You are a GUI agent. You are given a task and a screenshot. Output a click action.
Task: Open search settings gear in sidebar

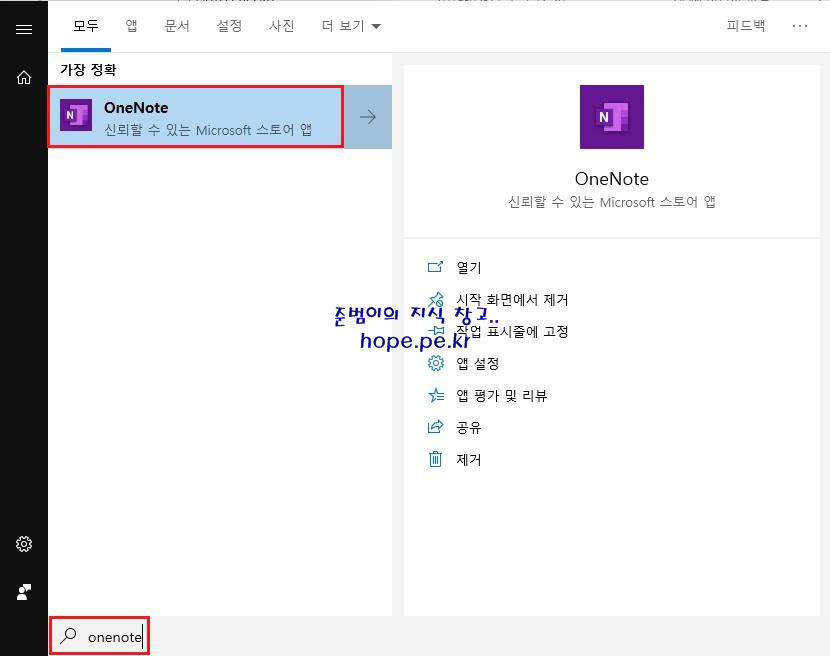24,544
